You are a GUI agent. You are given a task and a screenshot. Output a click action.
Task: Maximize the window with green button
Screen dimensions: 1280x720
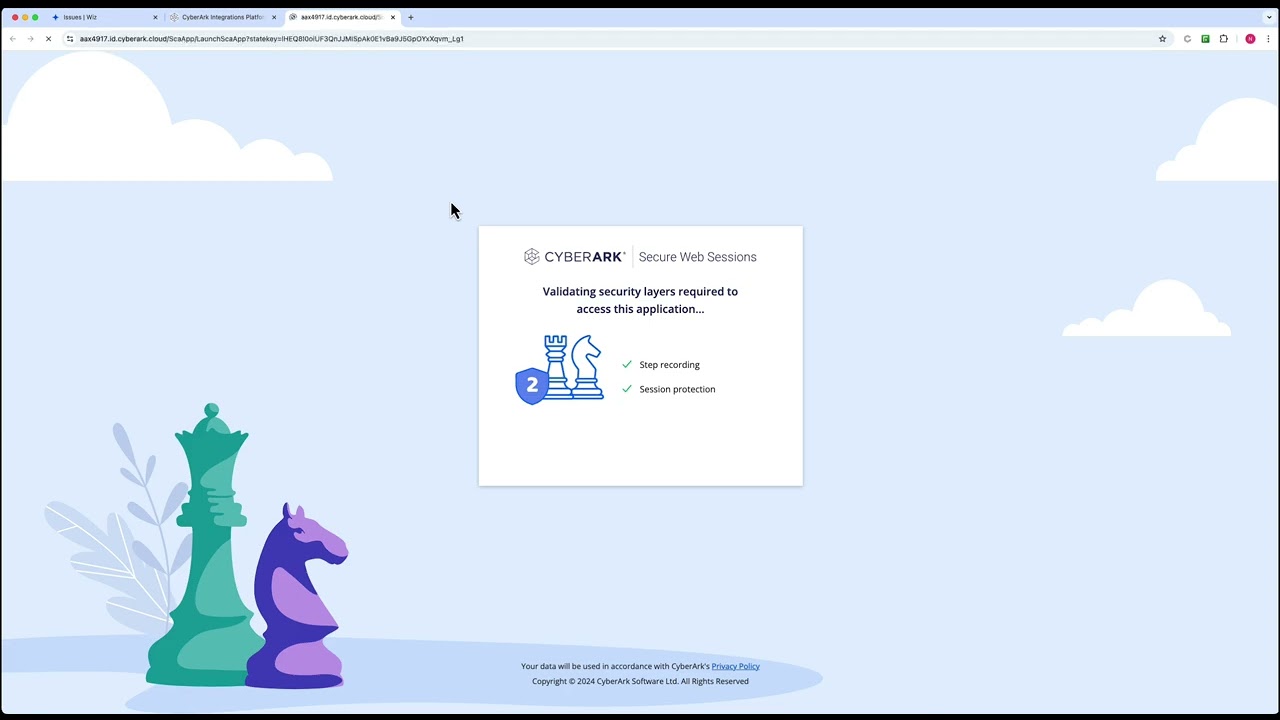point(35,17)
